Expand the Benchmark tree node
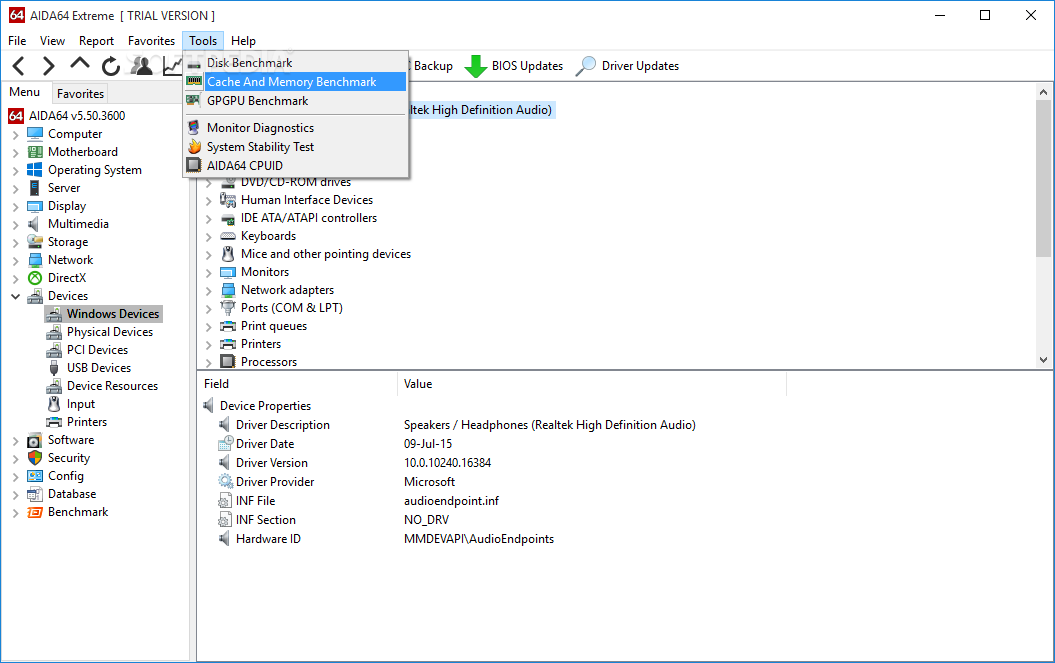The width and height of the screenshot is (1055, 663). point(15,513)
